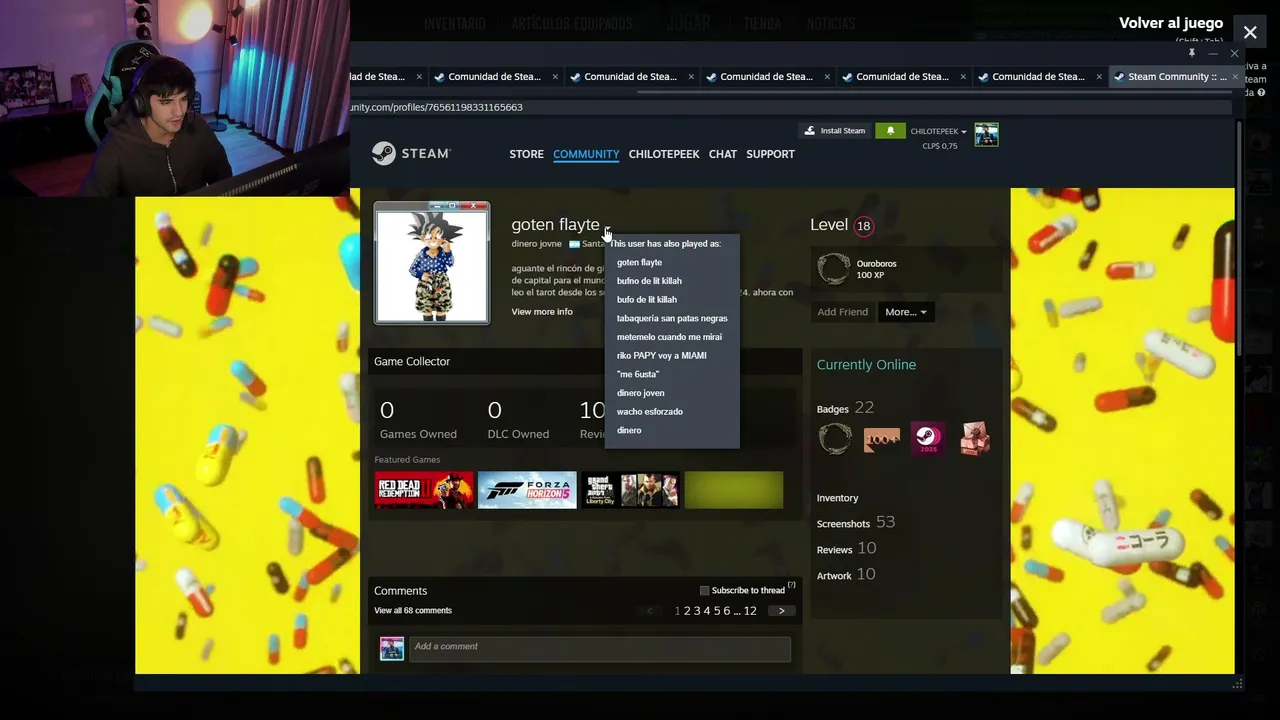Click the Add Friend button
Screen dimensions: 1280x720
pyautogui.click(x=842, y=312)
